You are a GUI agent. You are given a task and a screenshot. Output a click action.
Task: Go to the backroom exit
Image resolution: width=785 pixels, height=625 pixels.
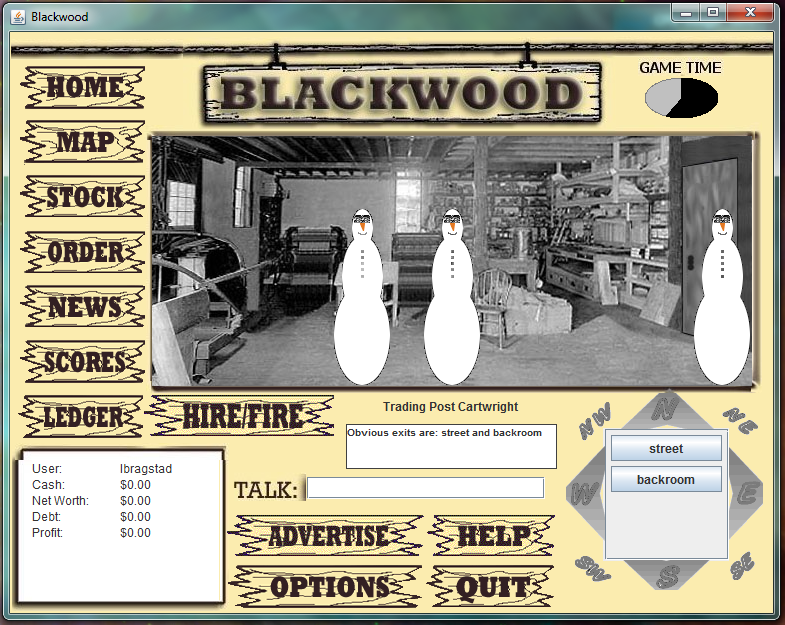(x=666, y=479)
